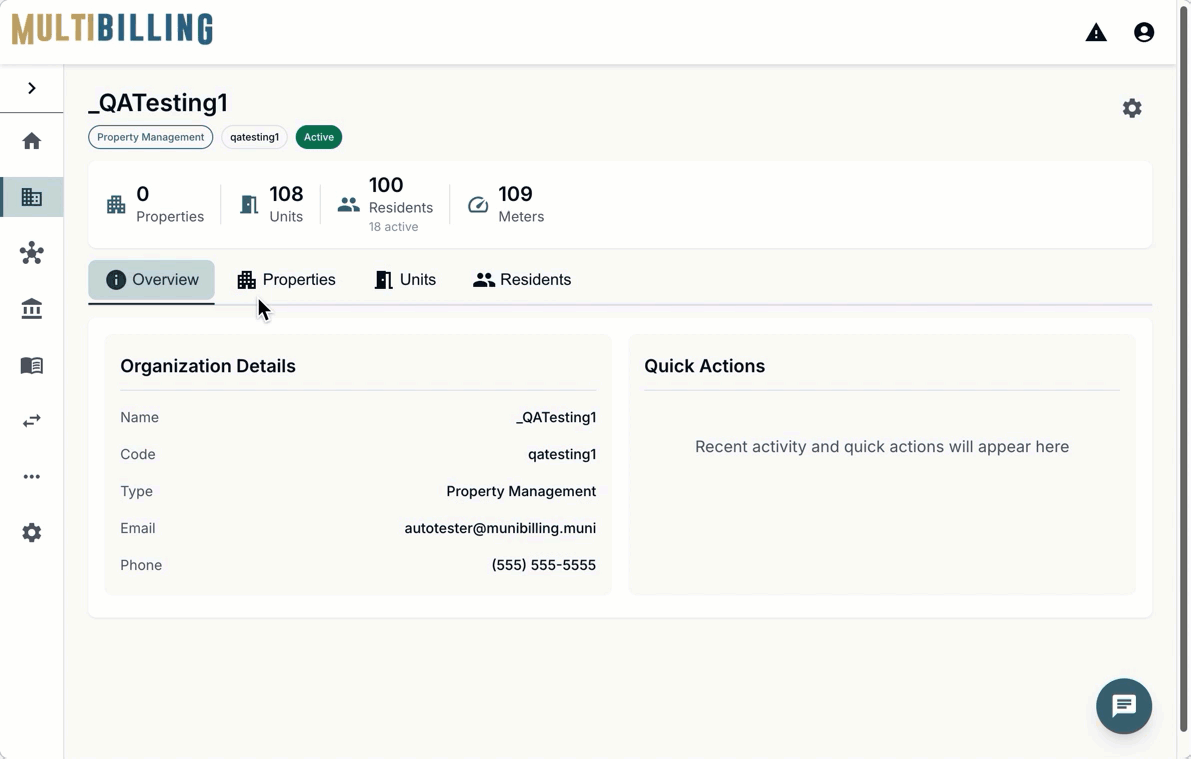Click the organization settings gear icon
The height and width of the screenshot is (759, 1191).
(x=1132, y=108)
